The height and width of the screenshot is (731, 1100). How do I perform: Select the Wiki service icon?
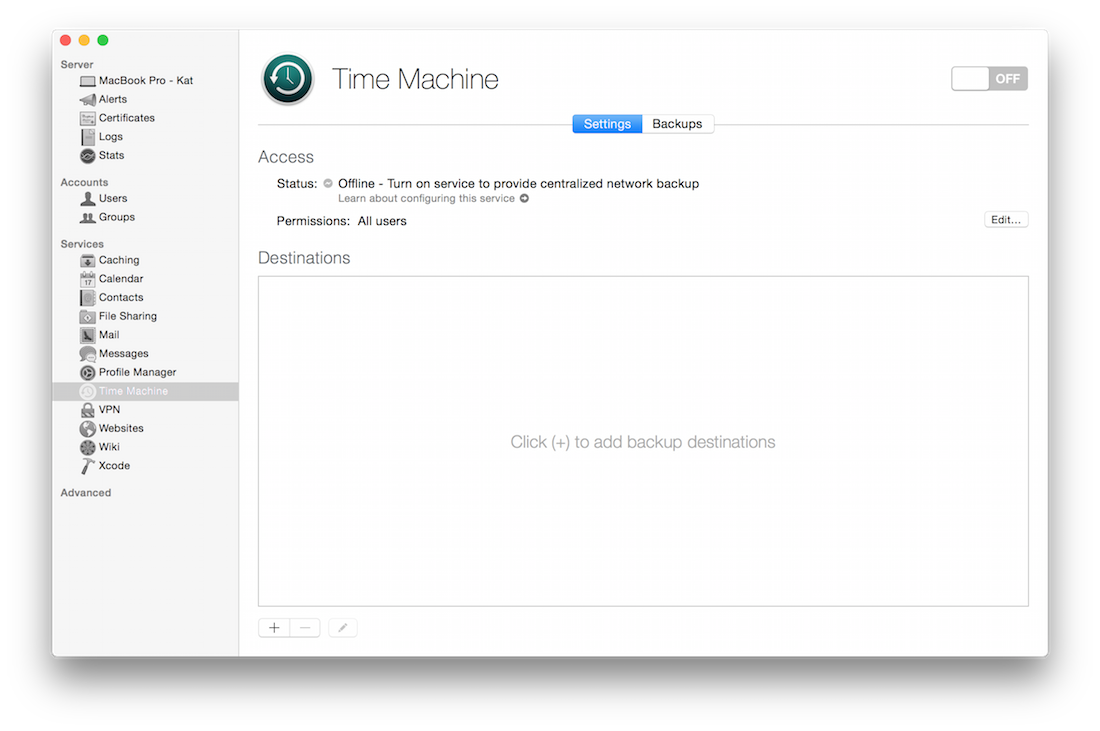(x=88, y=448)
